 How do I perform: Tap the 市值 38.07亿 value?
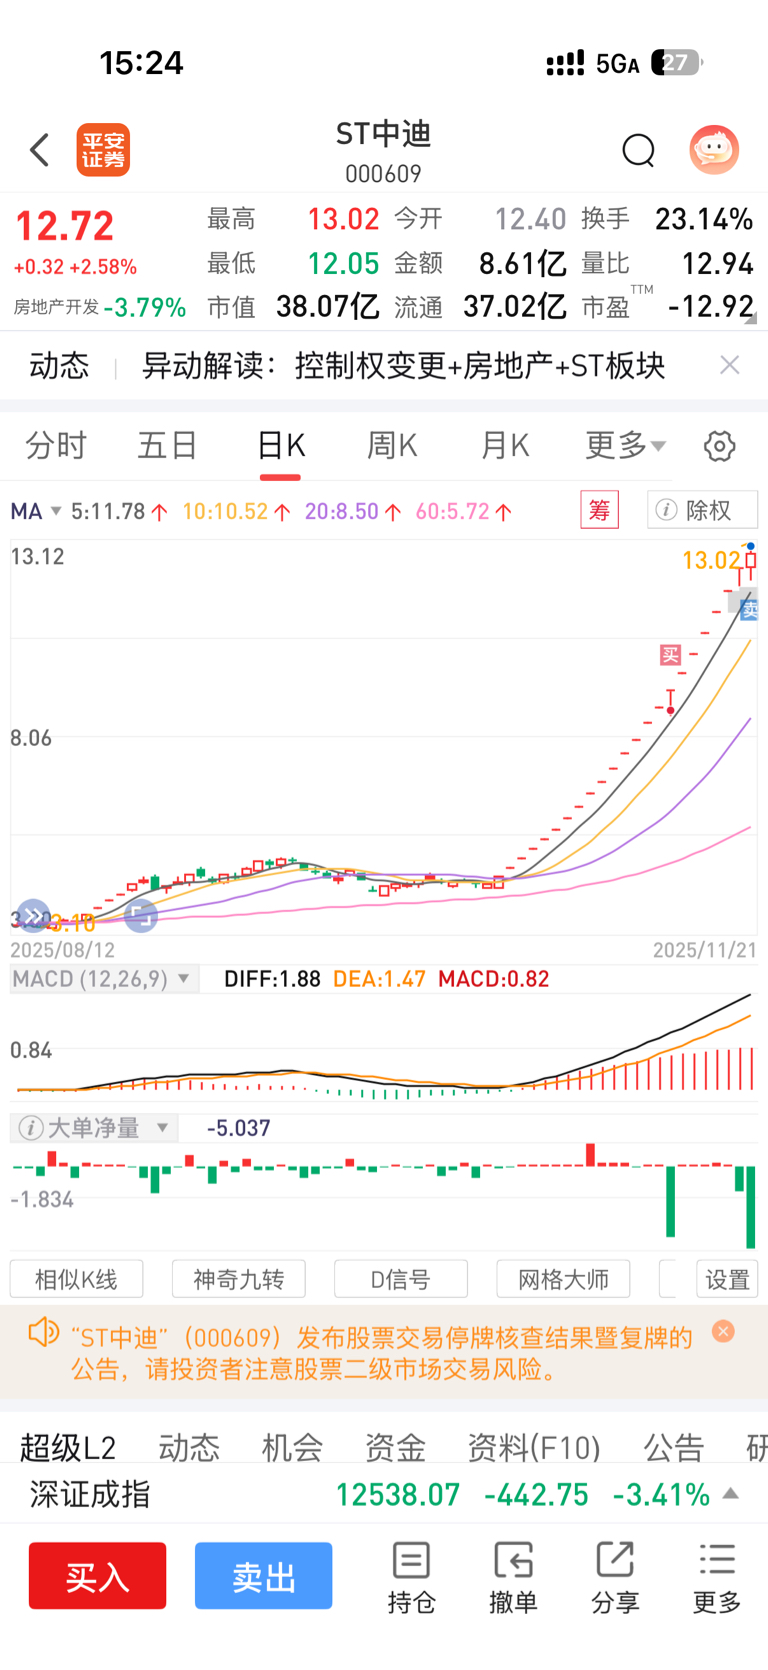coord(327,306)
